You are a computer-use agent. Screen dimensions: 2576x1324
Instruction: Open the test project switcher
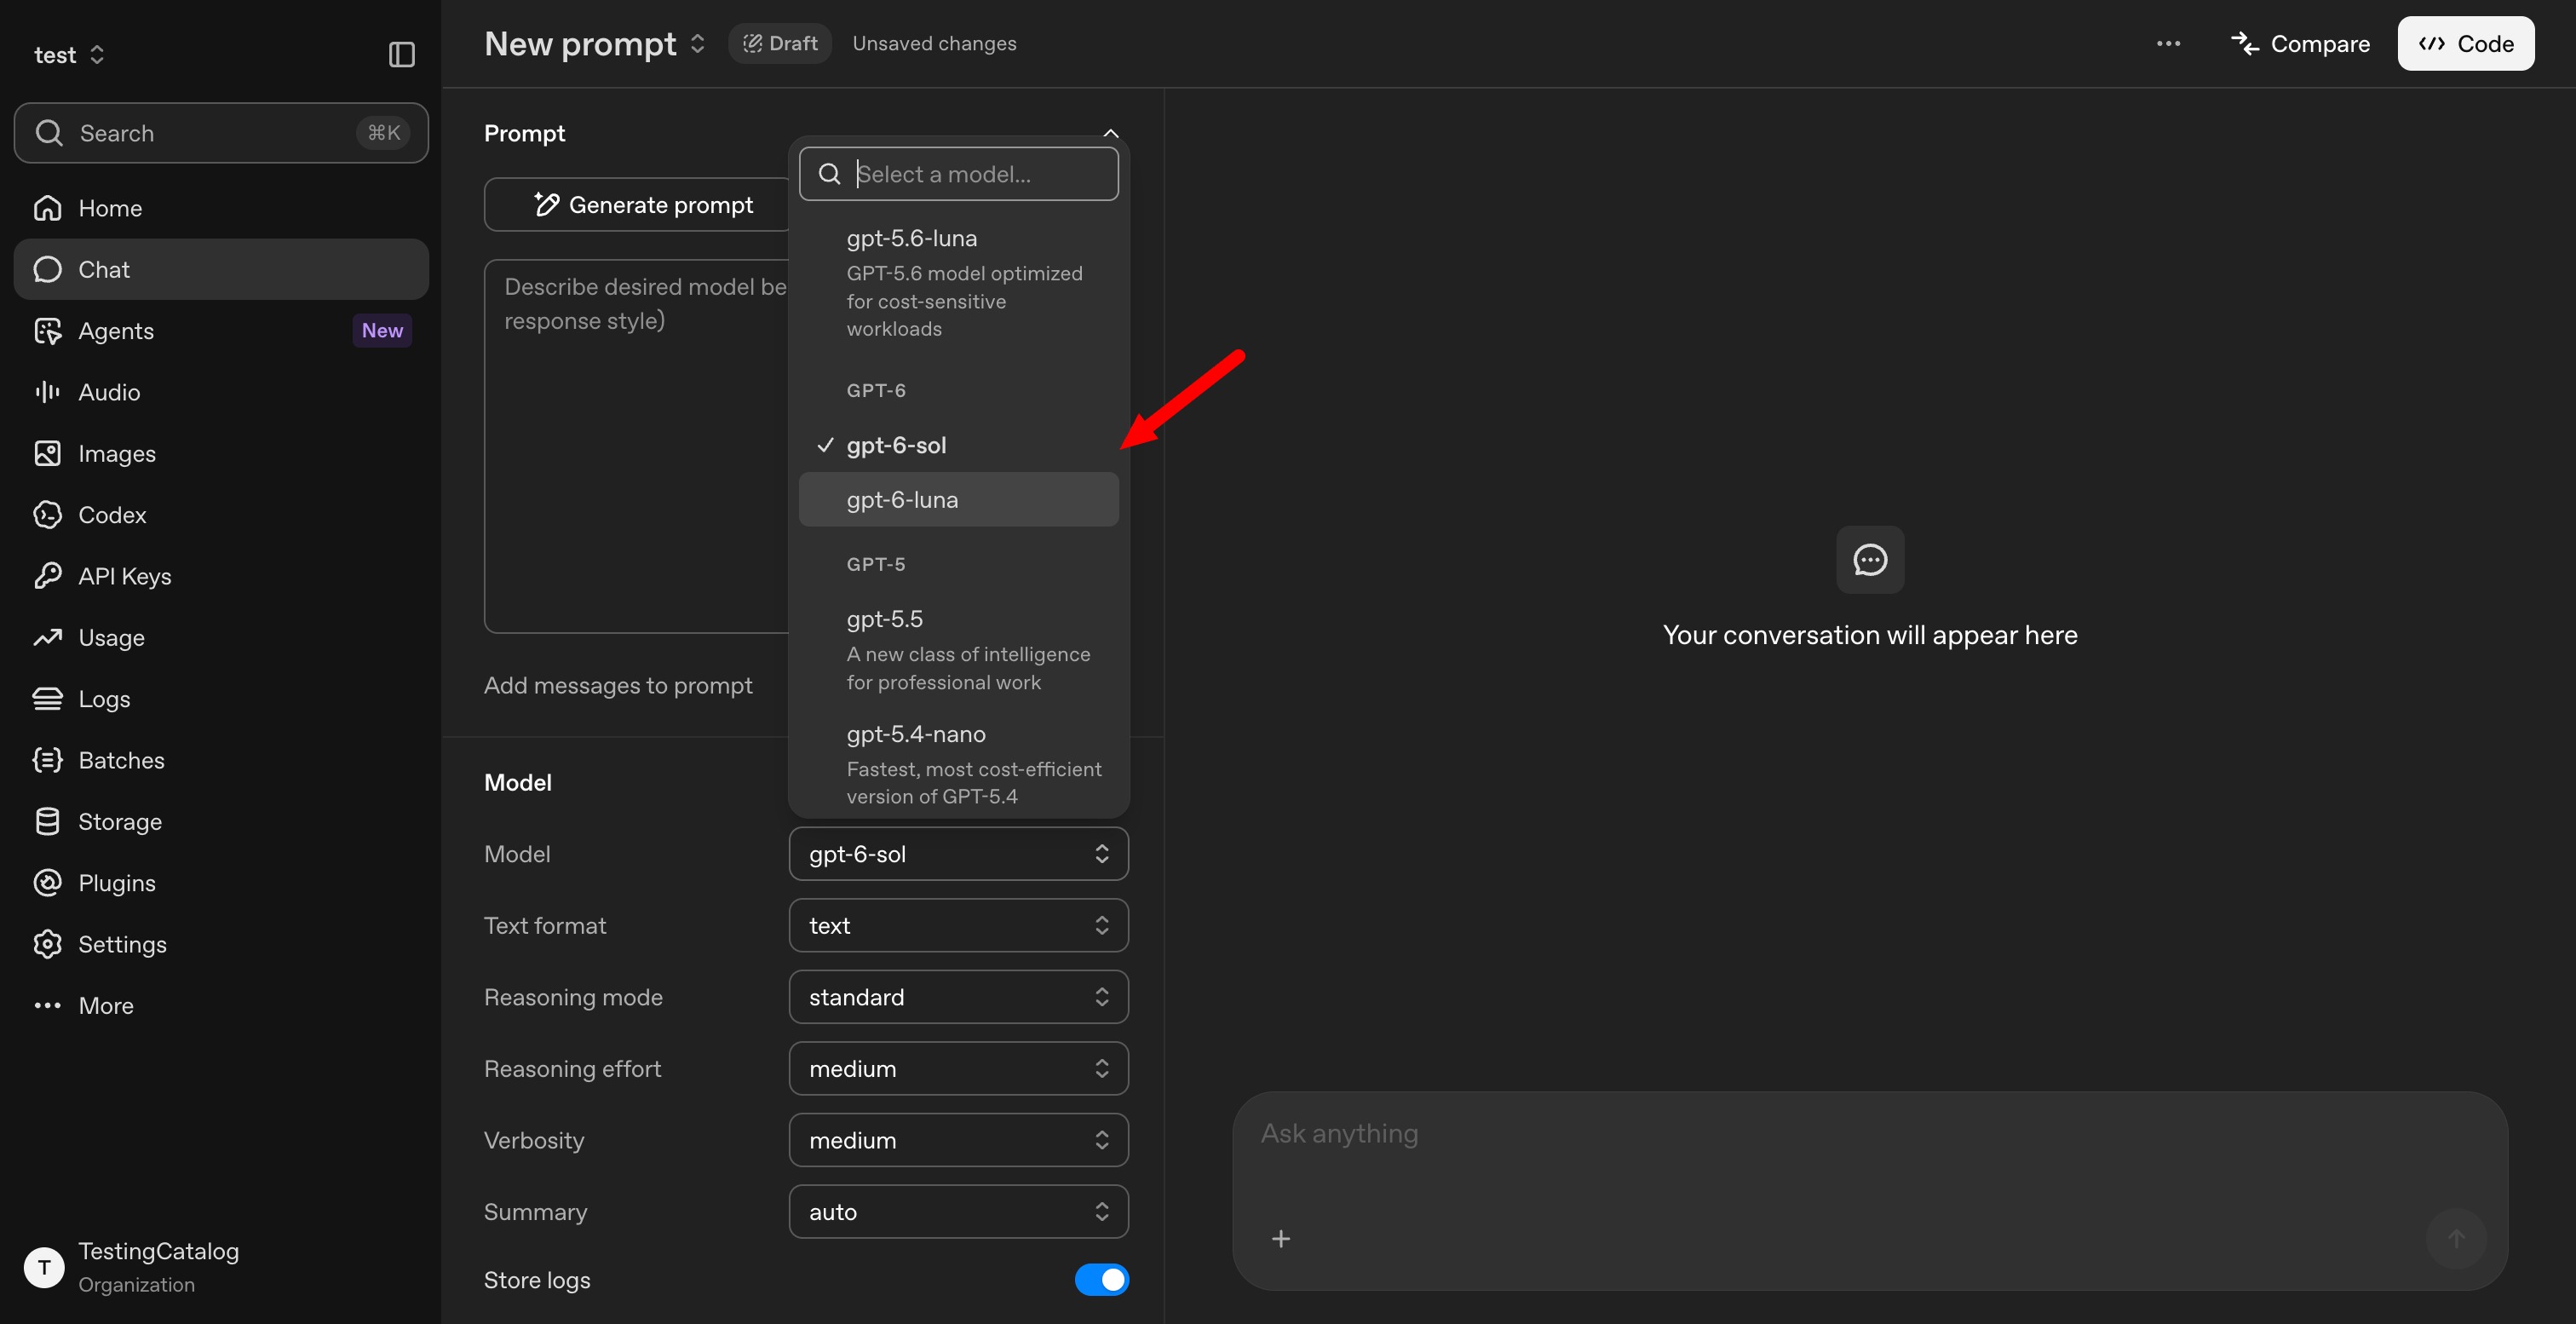click(69, 55)
